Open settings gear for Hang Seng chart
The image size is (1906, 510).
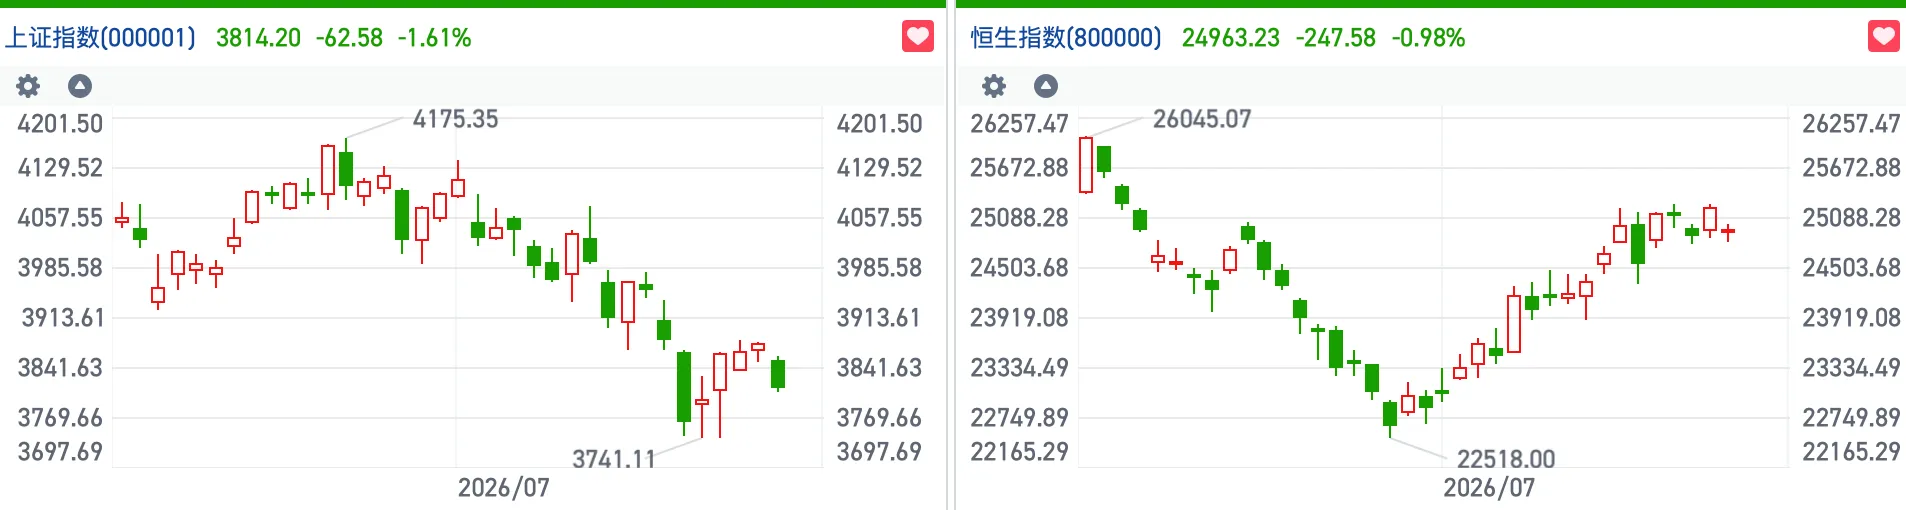pos(993,86)
